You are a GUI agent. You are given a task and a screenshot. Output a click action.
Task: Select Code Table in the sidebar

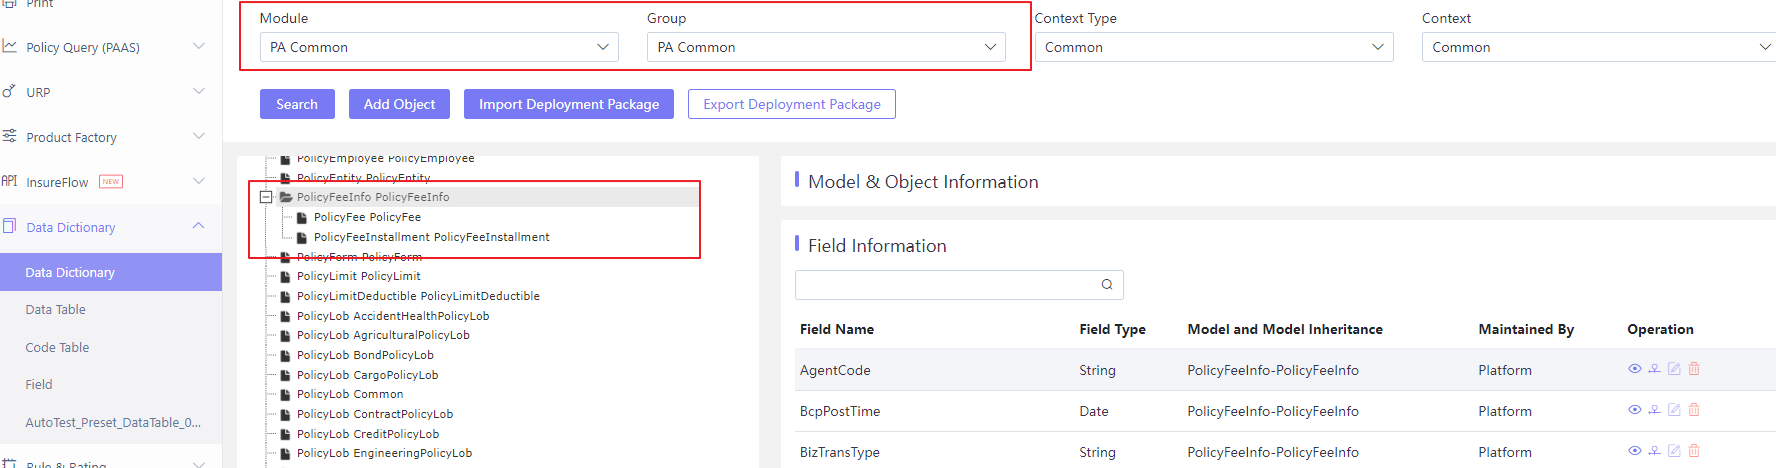click(57, 348)
